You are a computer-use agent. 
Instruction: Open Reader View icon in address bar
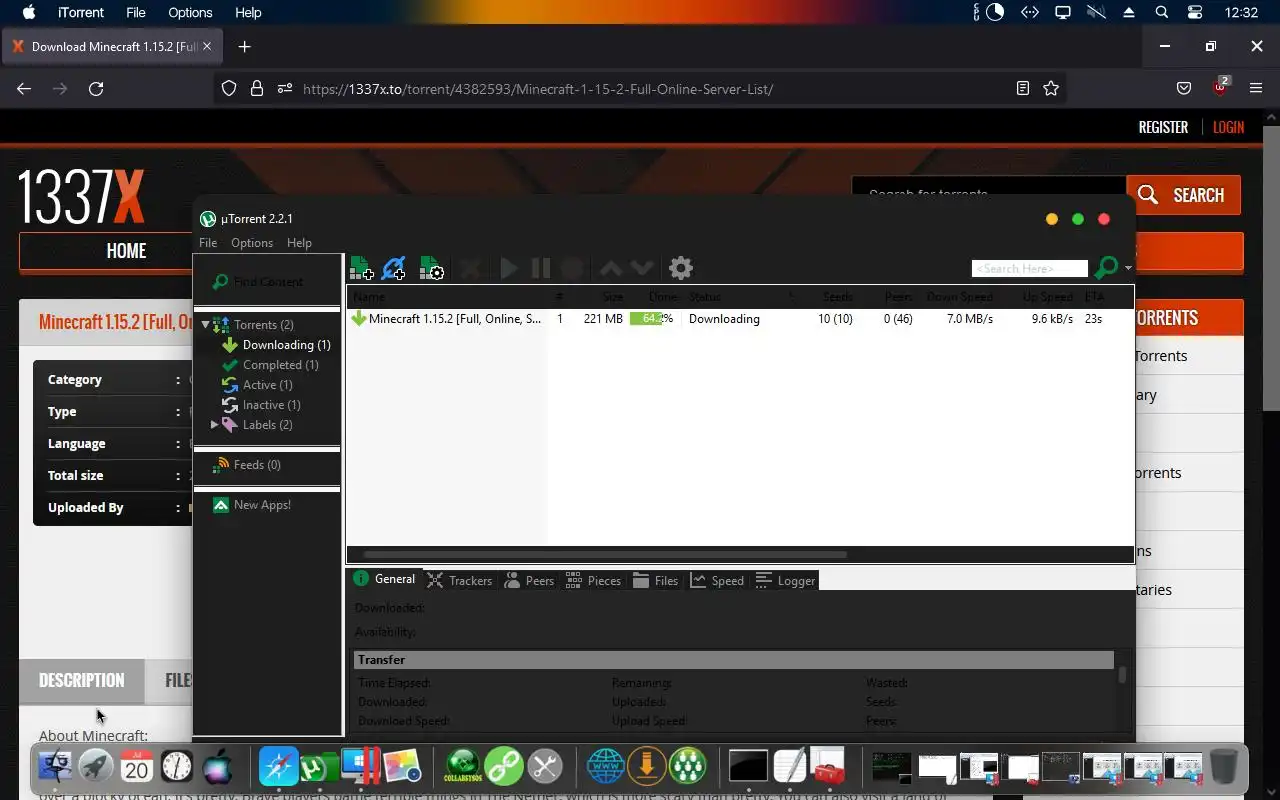[1023, 89]
